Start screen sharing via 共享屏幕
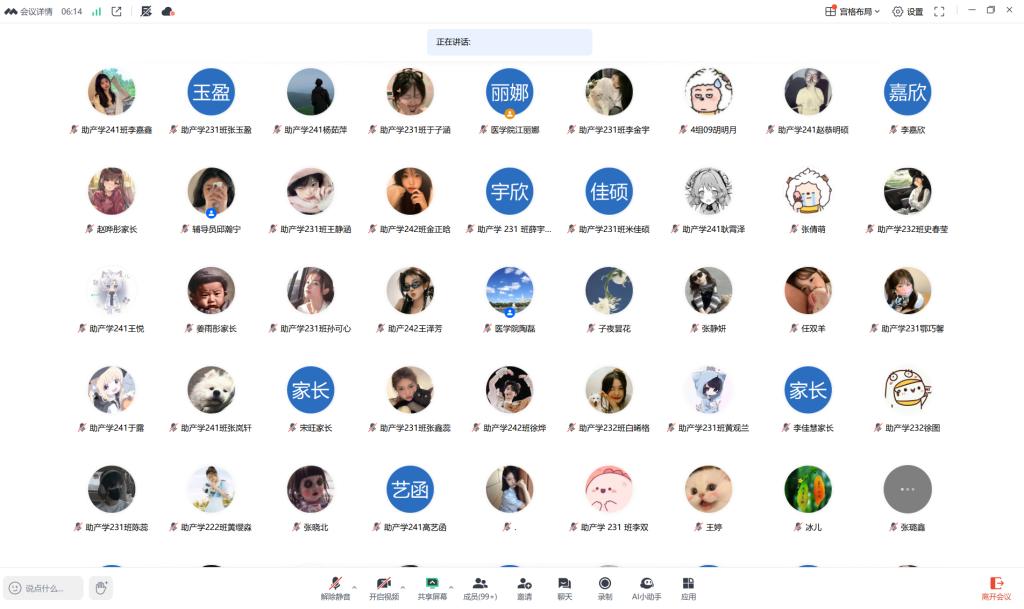Image resolution: width=1024 pixels, height=609 pixels. [x=432, y=587]
